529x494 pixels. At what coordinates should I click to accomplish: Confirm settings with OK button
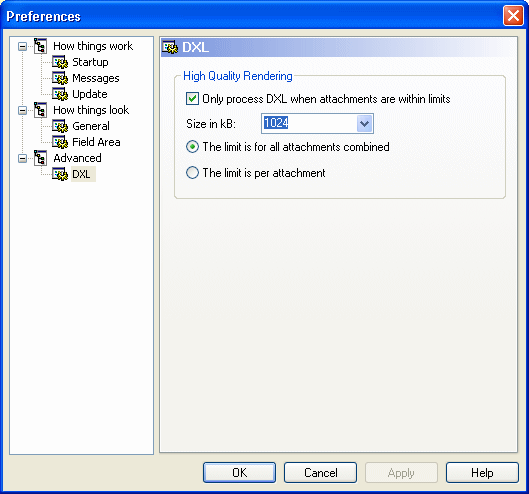(240, 472)
